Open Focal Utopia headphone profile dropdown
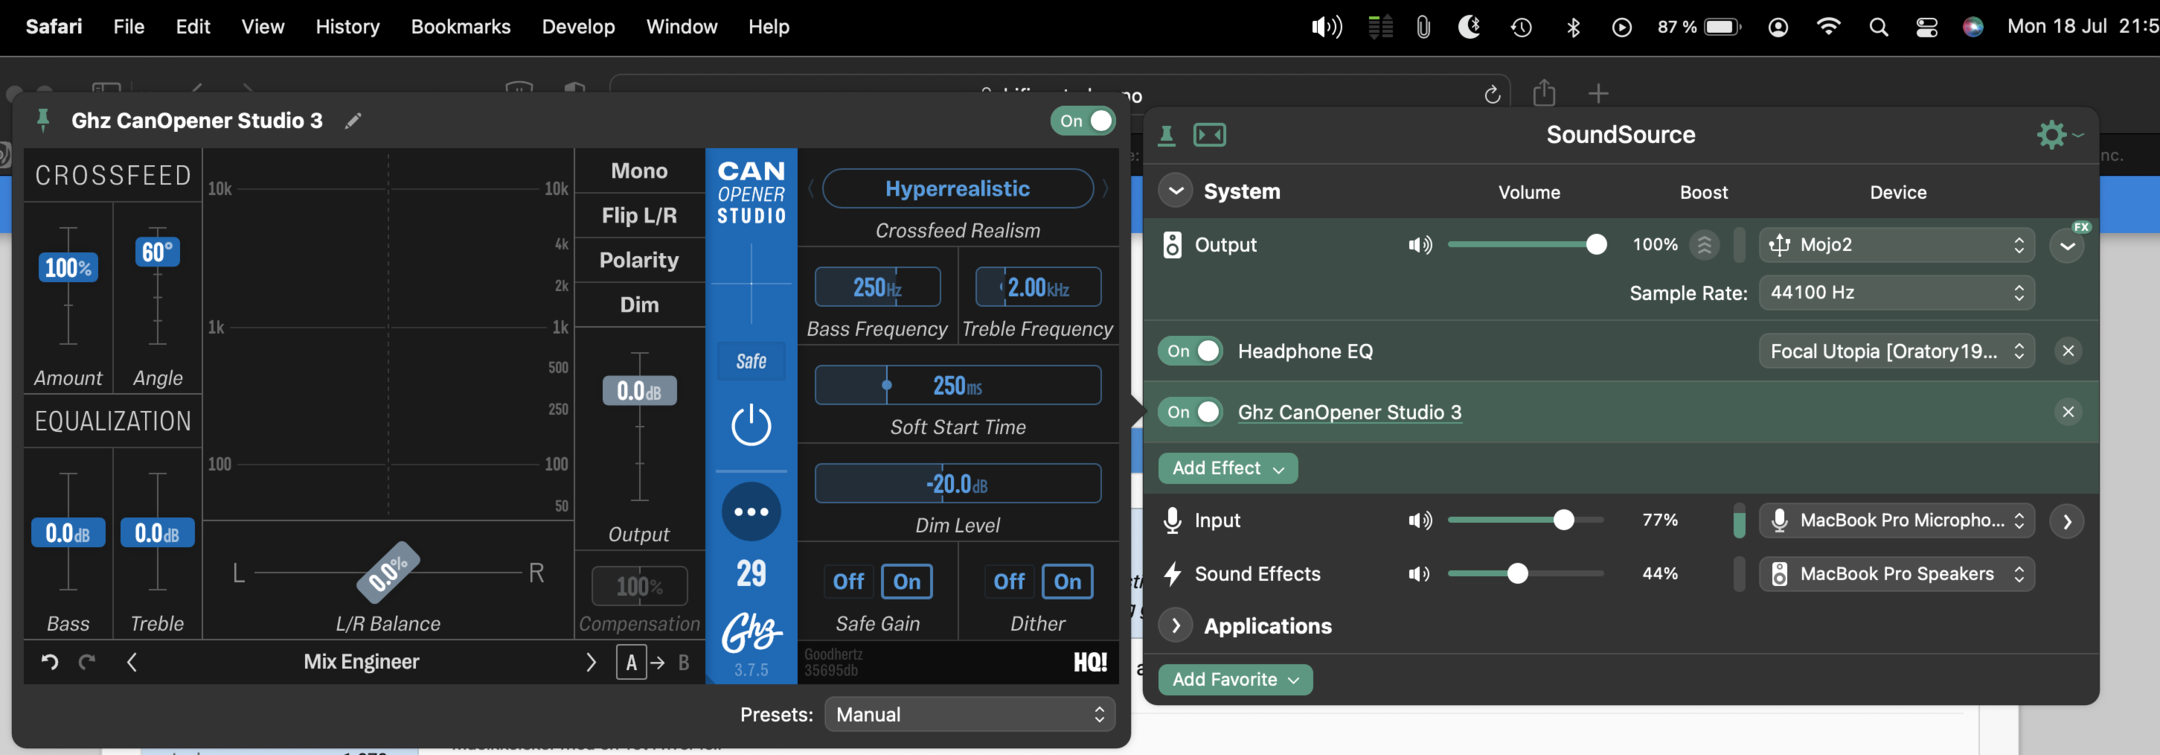Image resolution: width=2160 pixels, height=755 pixels. point(1897,351)
